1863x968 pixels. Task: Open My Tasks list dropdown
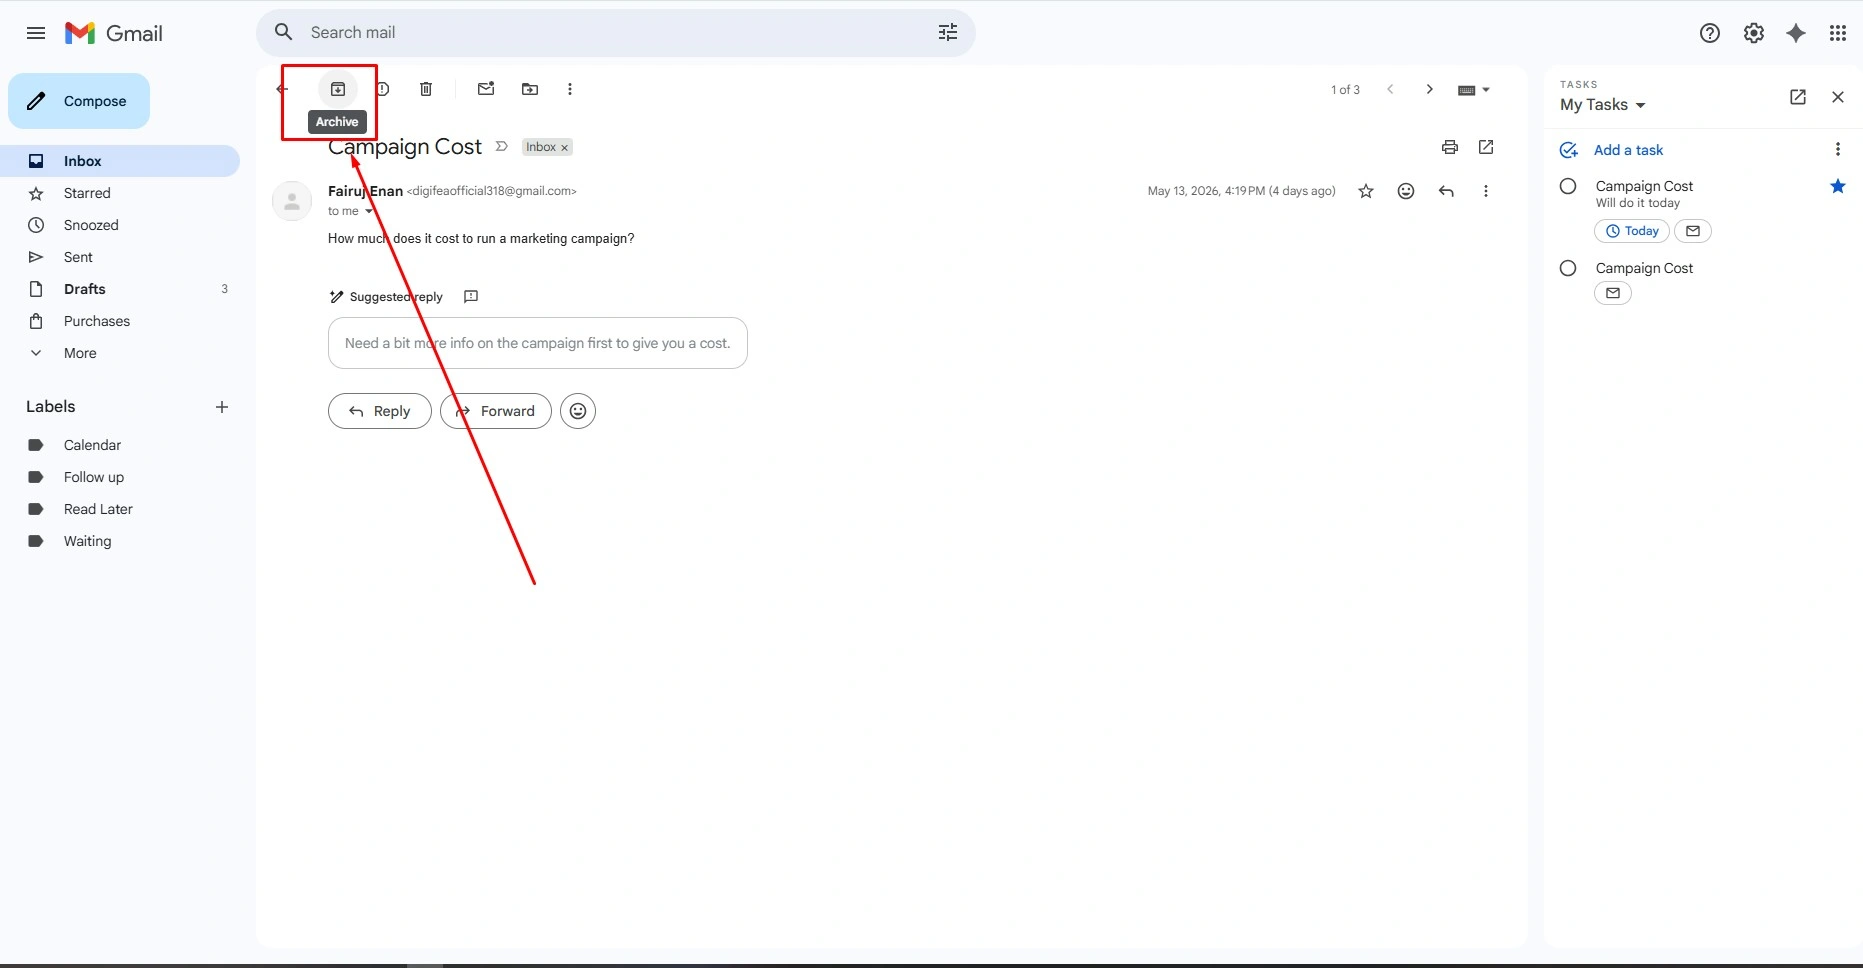click(1603, 105)
